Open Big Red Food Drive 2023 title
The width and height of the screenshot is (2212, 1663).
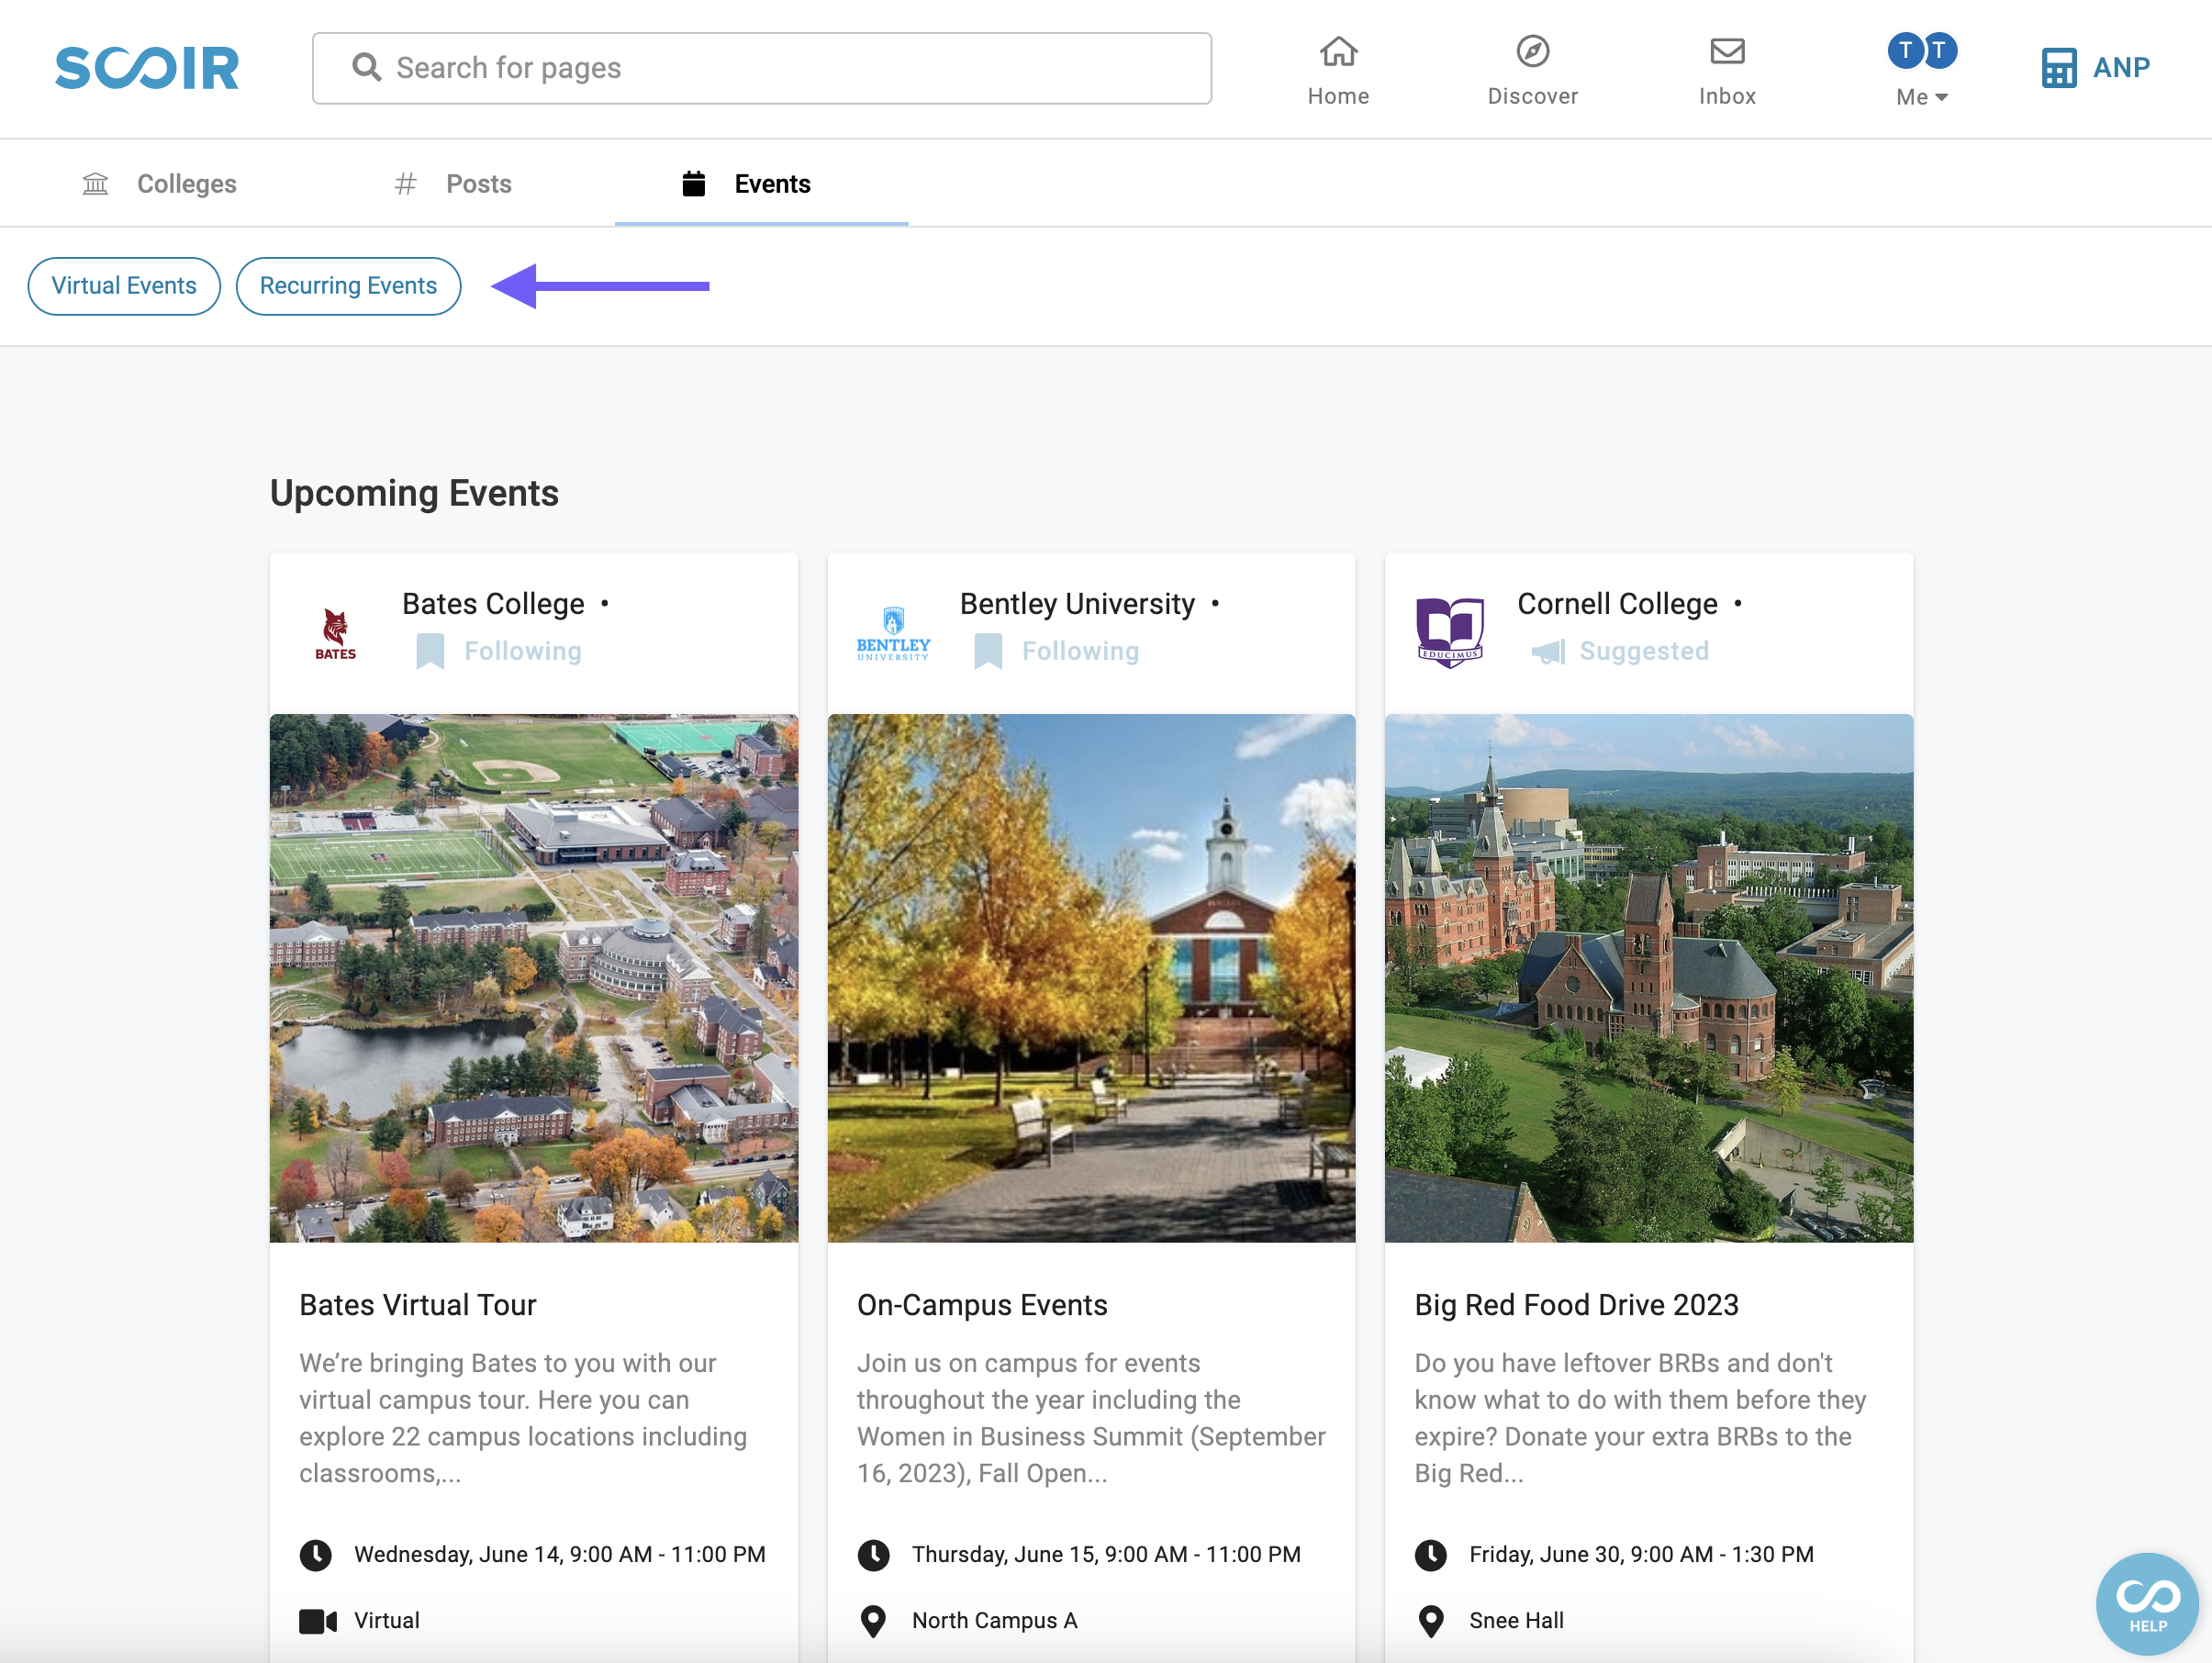pyautogui.click(x=1576, y=1305)
